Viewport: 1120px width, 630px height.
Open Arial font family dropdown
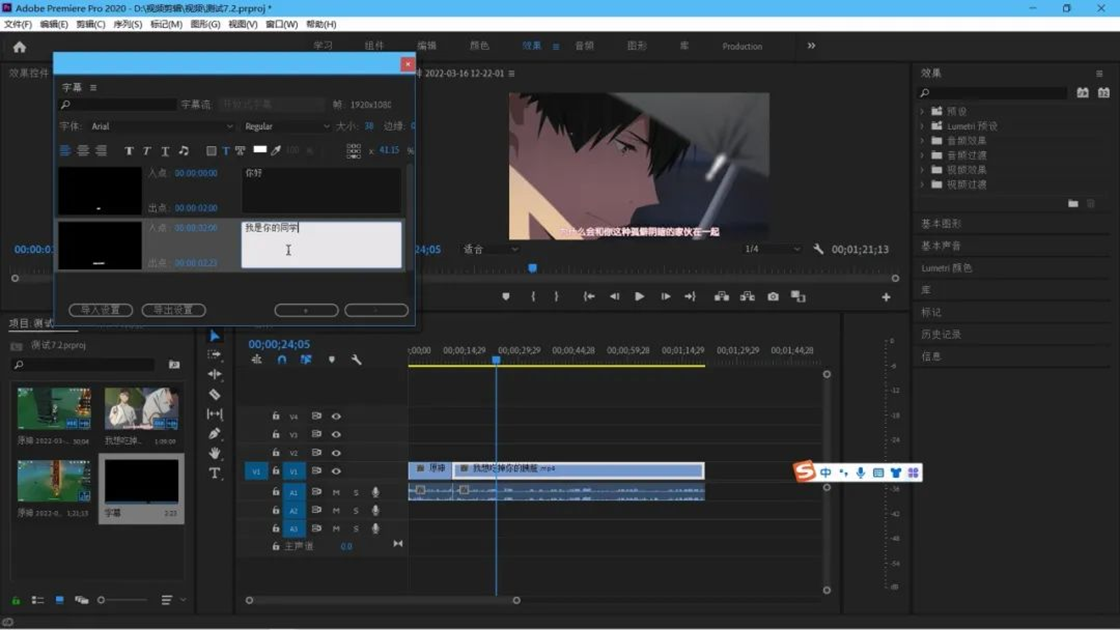coord(161,126)
